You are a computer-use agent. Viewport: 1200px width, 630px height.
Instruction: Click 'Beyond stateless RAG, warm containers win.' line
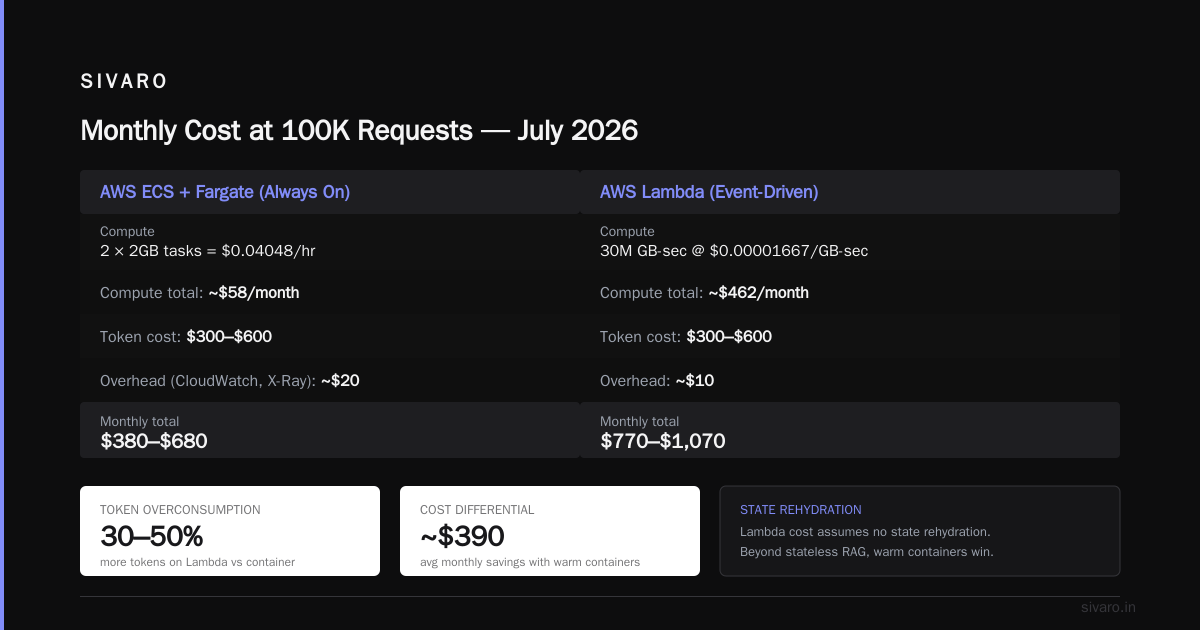click(867, 552)
